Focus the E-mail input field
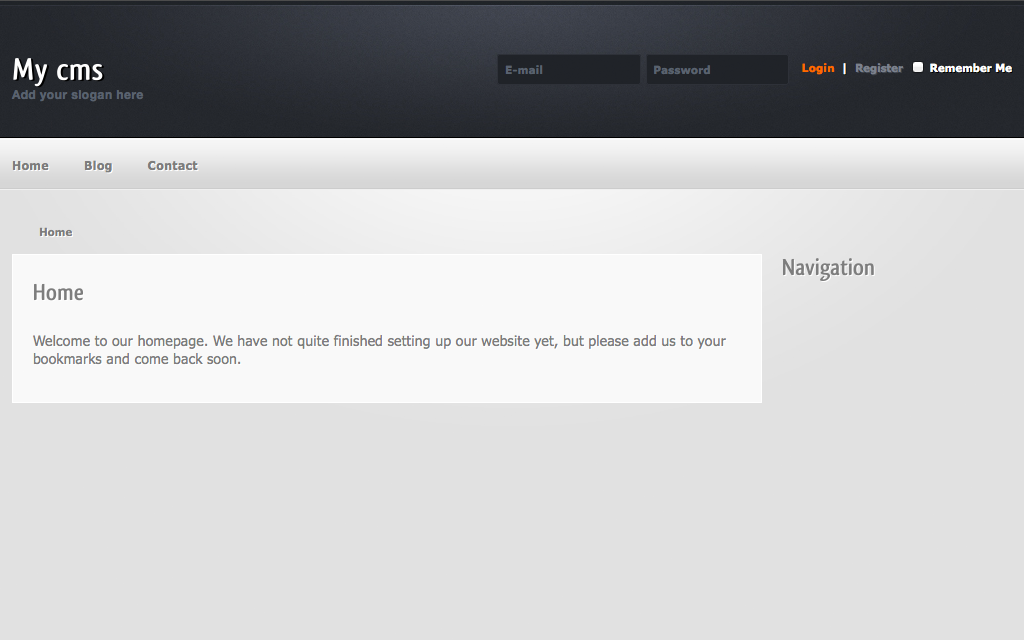Screen dimensions: 1024x640 click(568, 70)
